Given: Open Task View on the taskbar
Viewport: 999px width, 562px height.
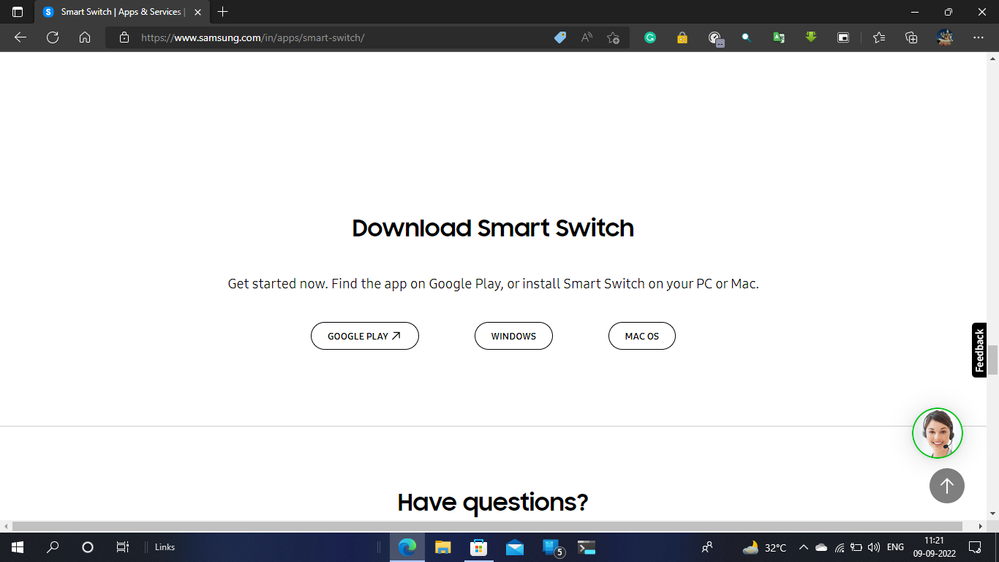Looking at the screenshot, I should click(x=122, y=547).
